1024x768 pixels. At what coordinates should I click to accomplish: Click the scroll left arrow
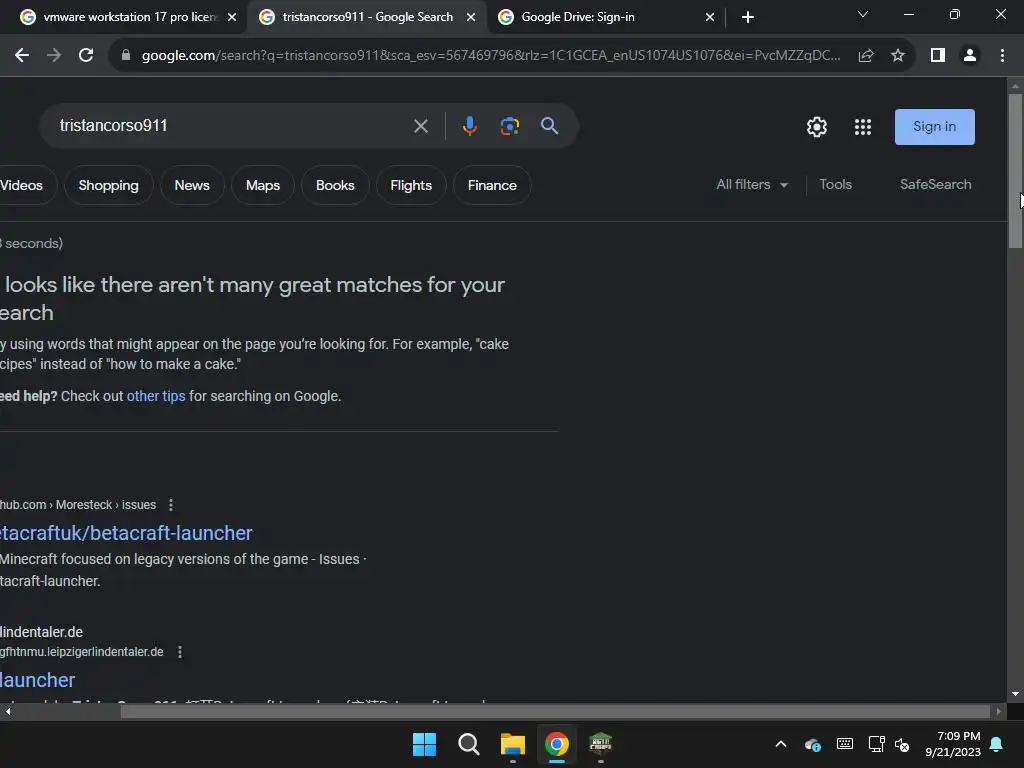[7, 711]
